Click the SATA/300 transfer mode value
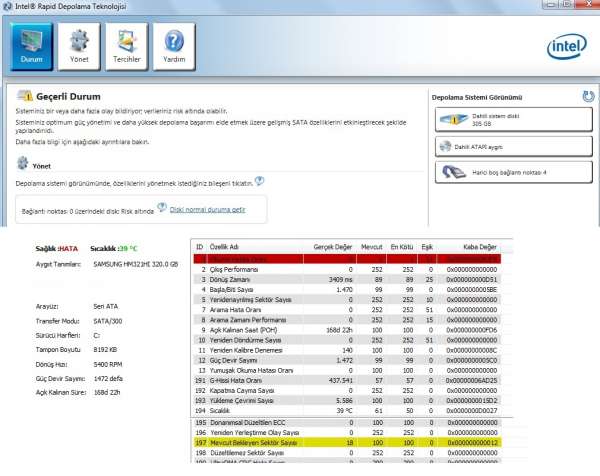This screenshot has width=600, height=476. pos(108,321)
